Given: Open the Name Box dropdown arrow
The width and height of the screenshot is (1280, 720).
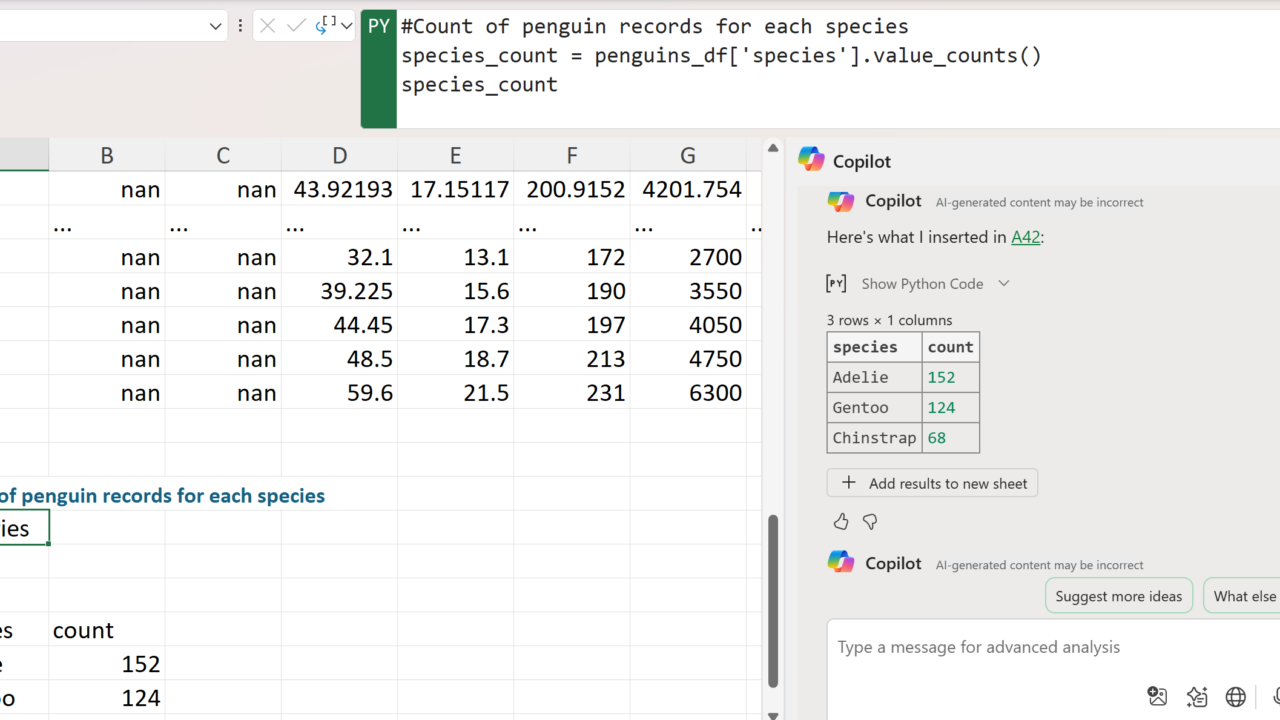Looking at the screenshot, I should coord(215,26).
